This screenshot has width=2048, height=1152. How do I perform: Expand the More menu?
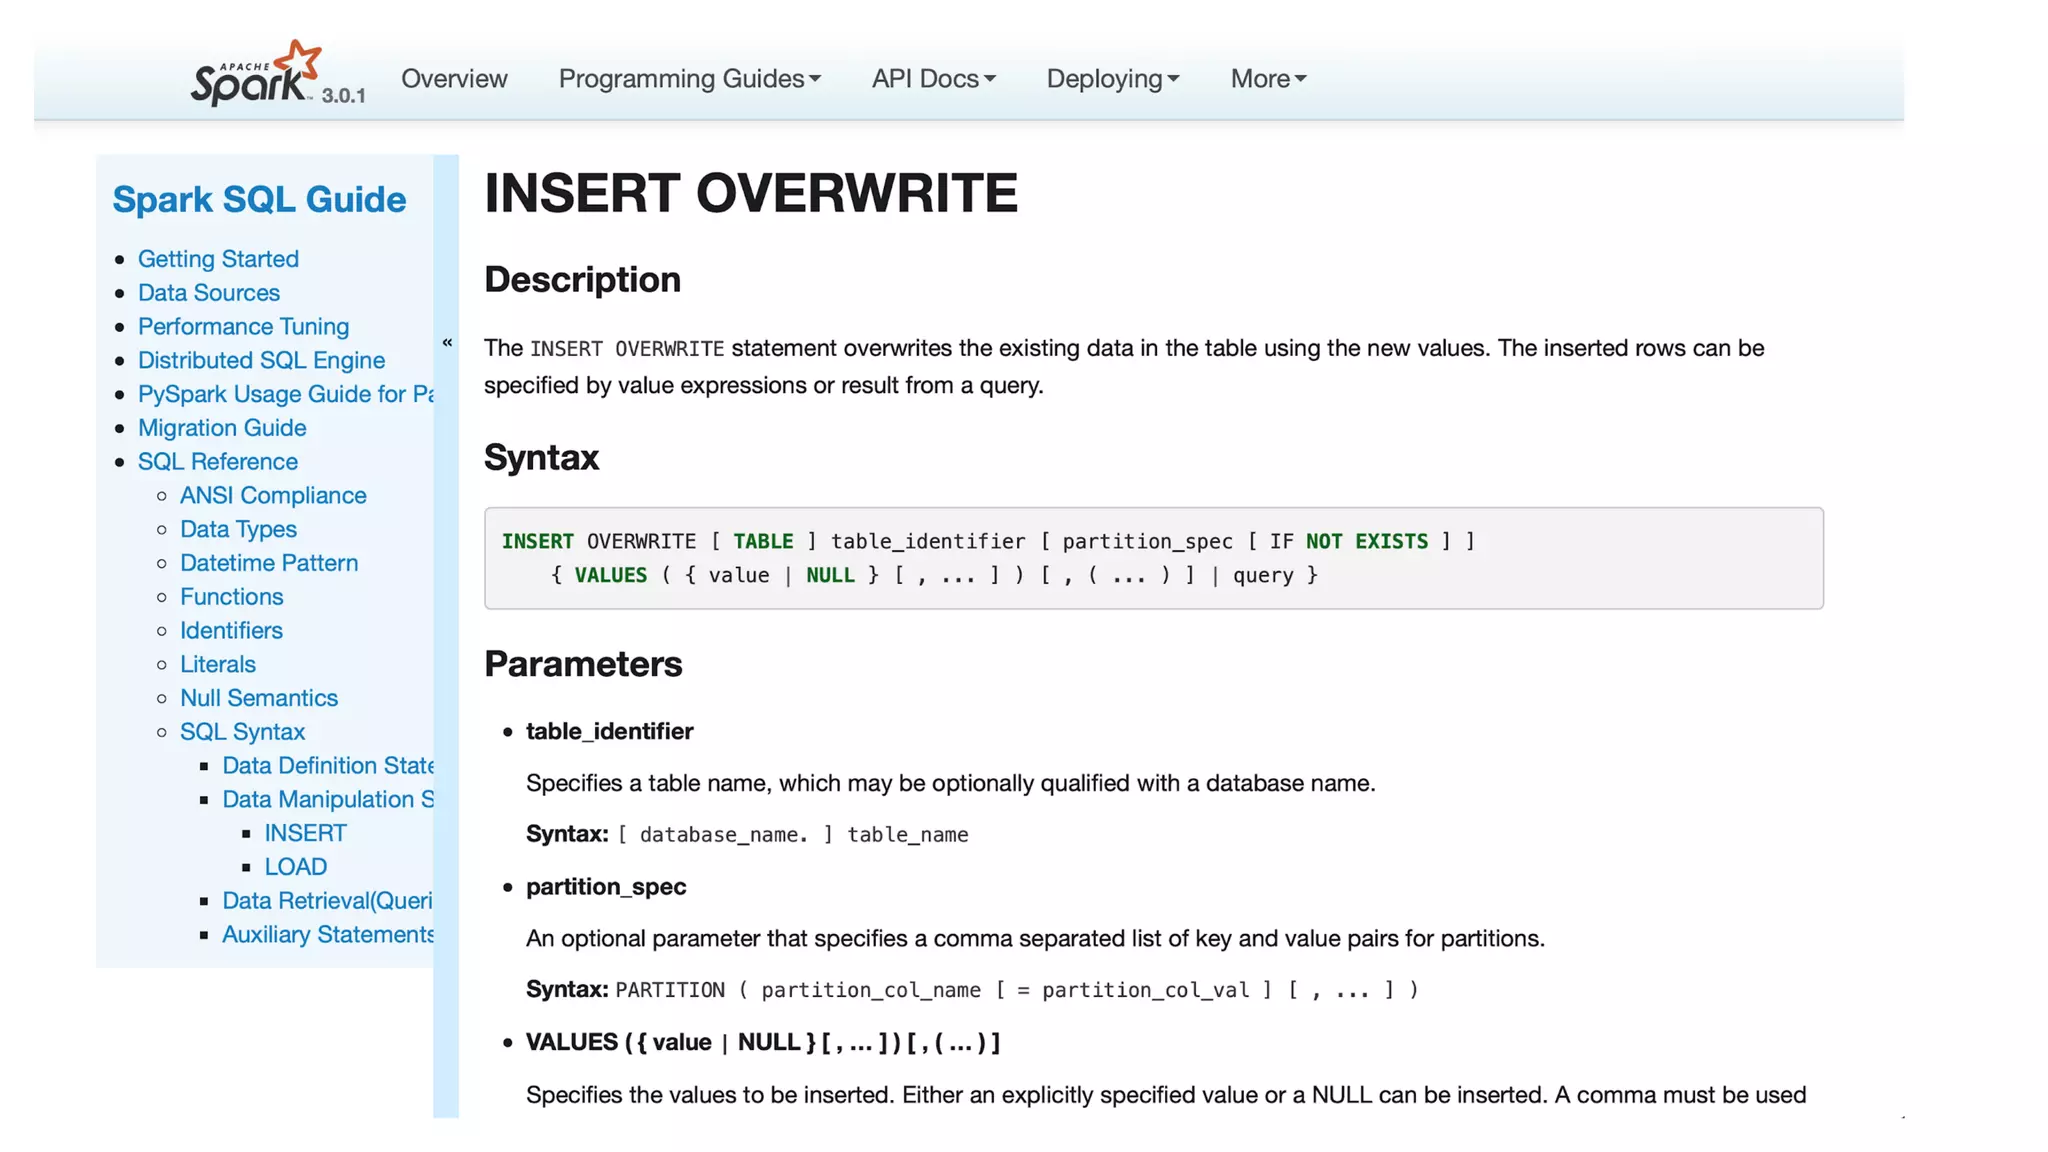pyautogui.click(x=1268, y=79)
